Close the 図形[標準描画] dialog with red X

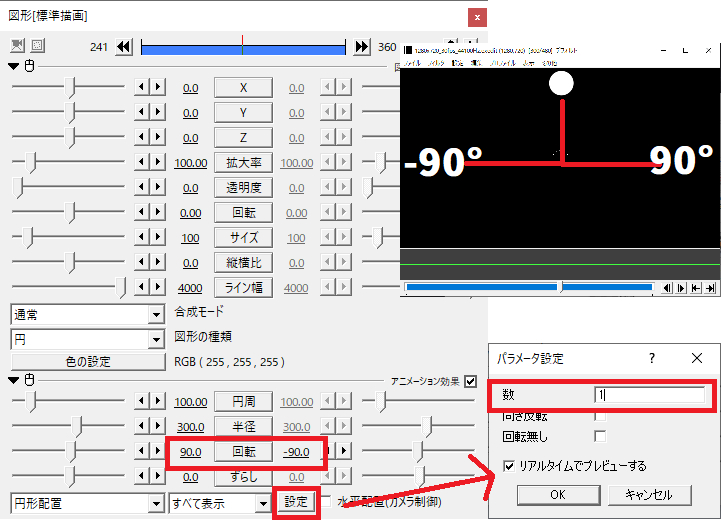(x=477, y=18)
